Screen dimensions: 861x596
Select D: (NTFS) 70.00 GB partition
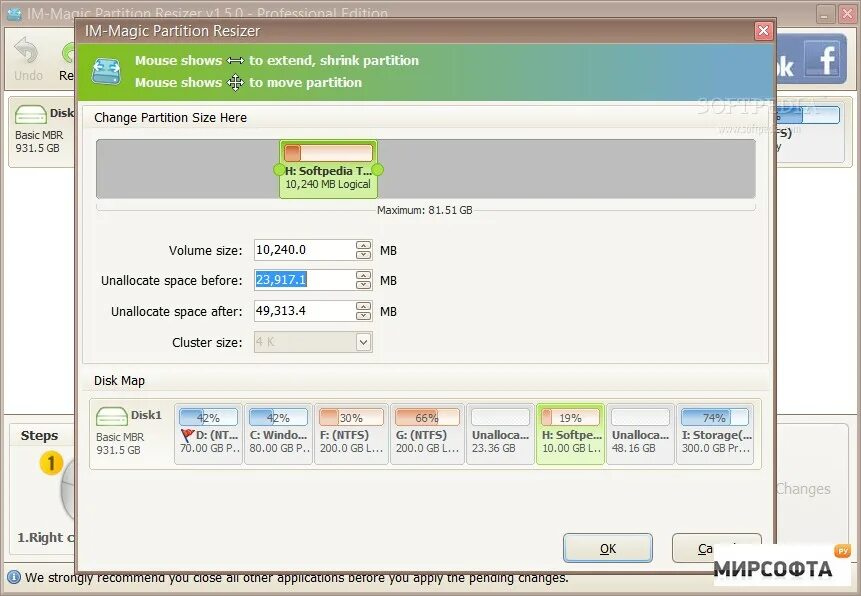tap(209, 434)
